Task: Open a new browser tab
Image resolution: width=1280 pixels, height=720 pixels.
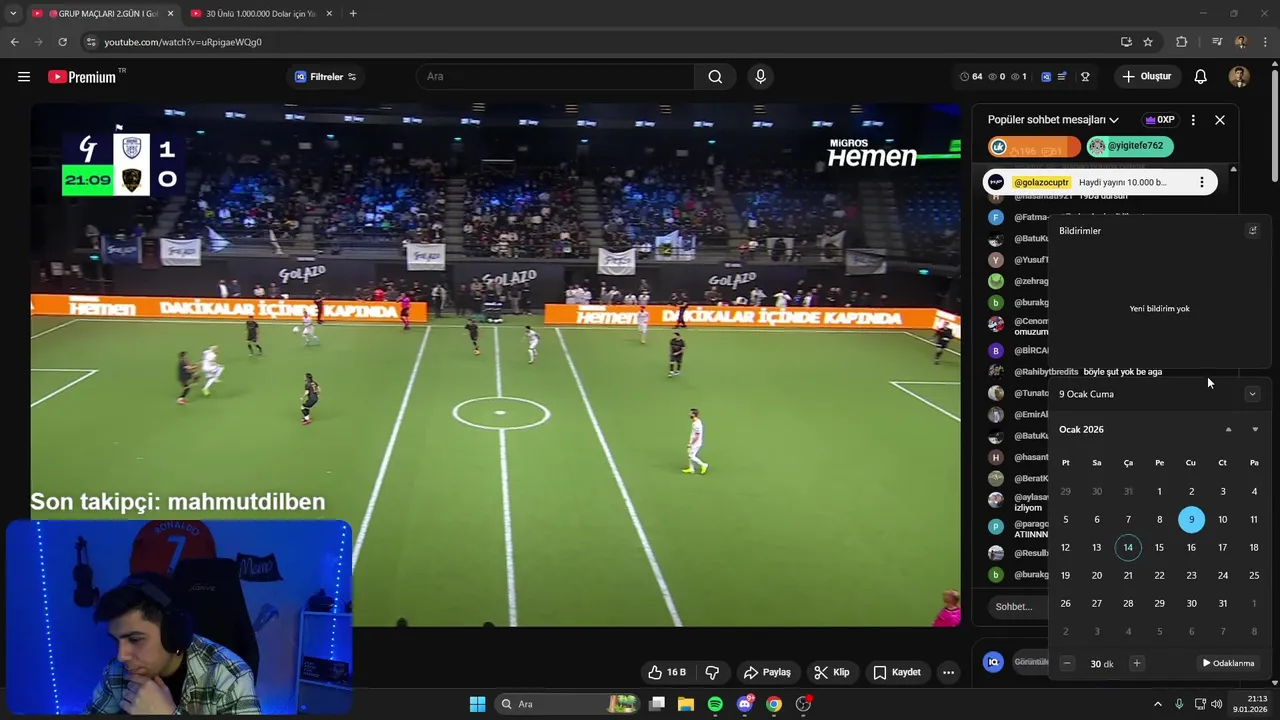Action: pyautogui.click(x=353, y=14)
